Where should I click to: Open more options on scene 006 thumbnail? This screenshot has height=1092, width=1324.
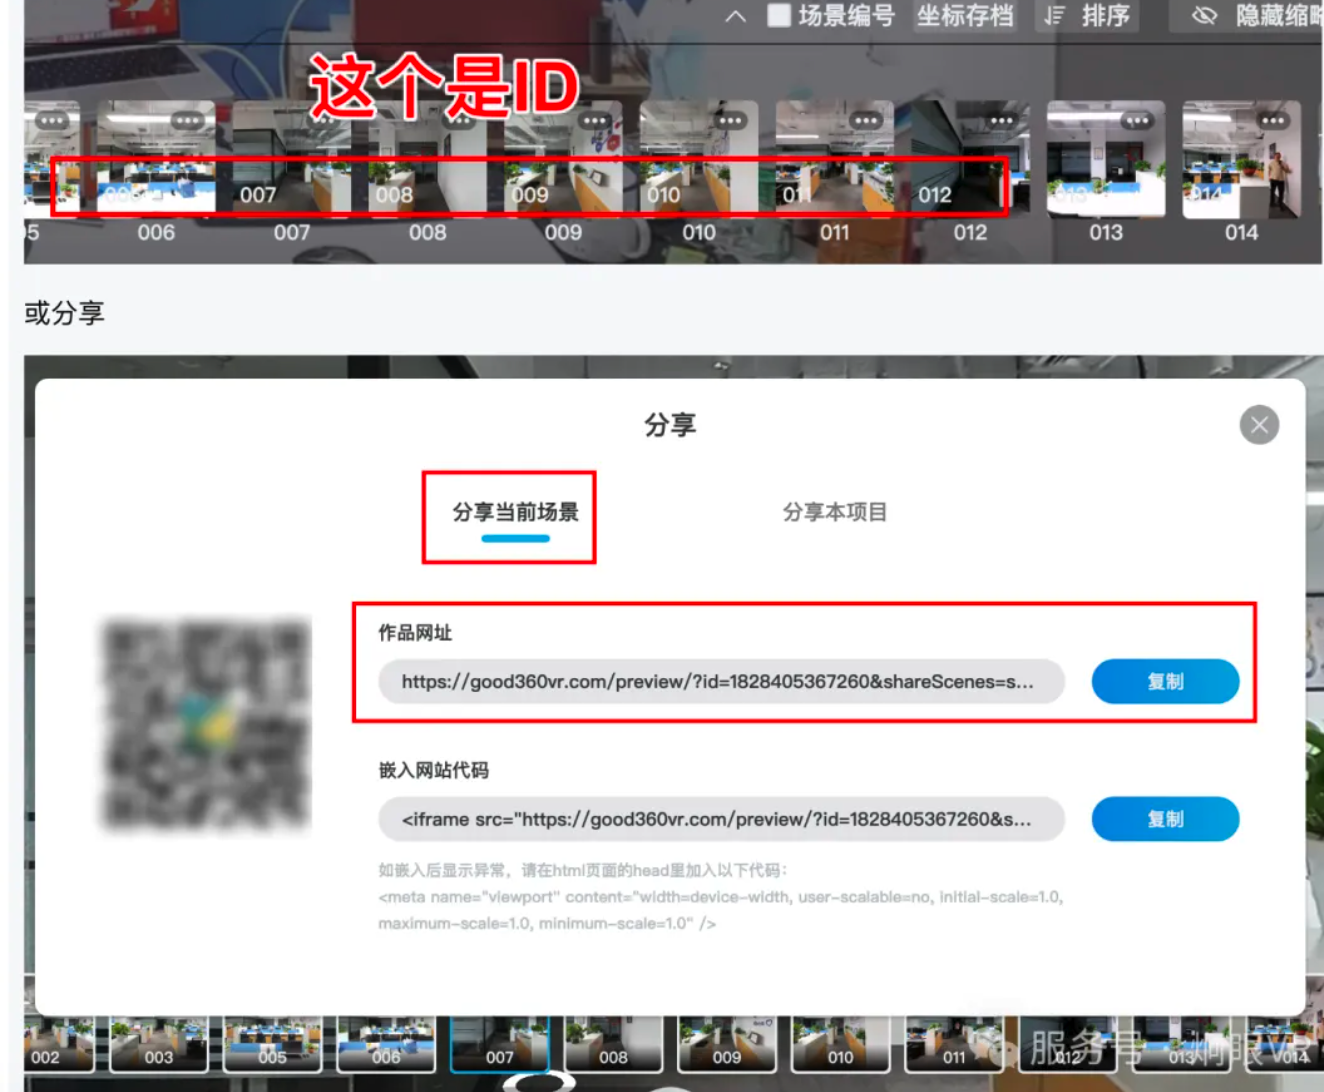(x=187, y=121)
